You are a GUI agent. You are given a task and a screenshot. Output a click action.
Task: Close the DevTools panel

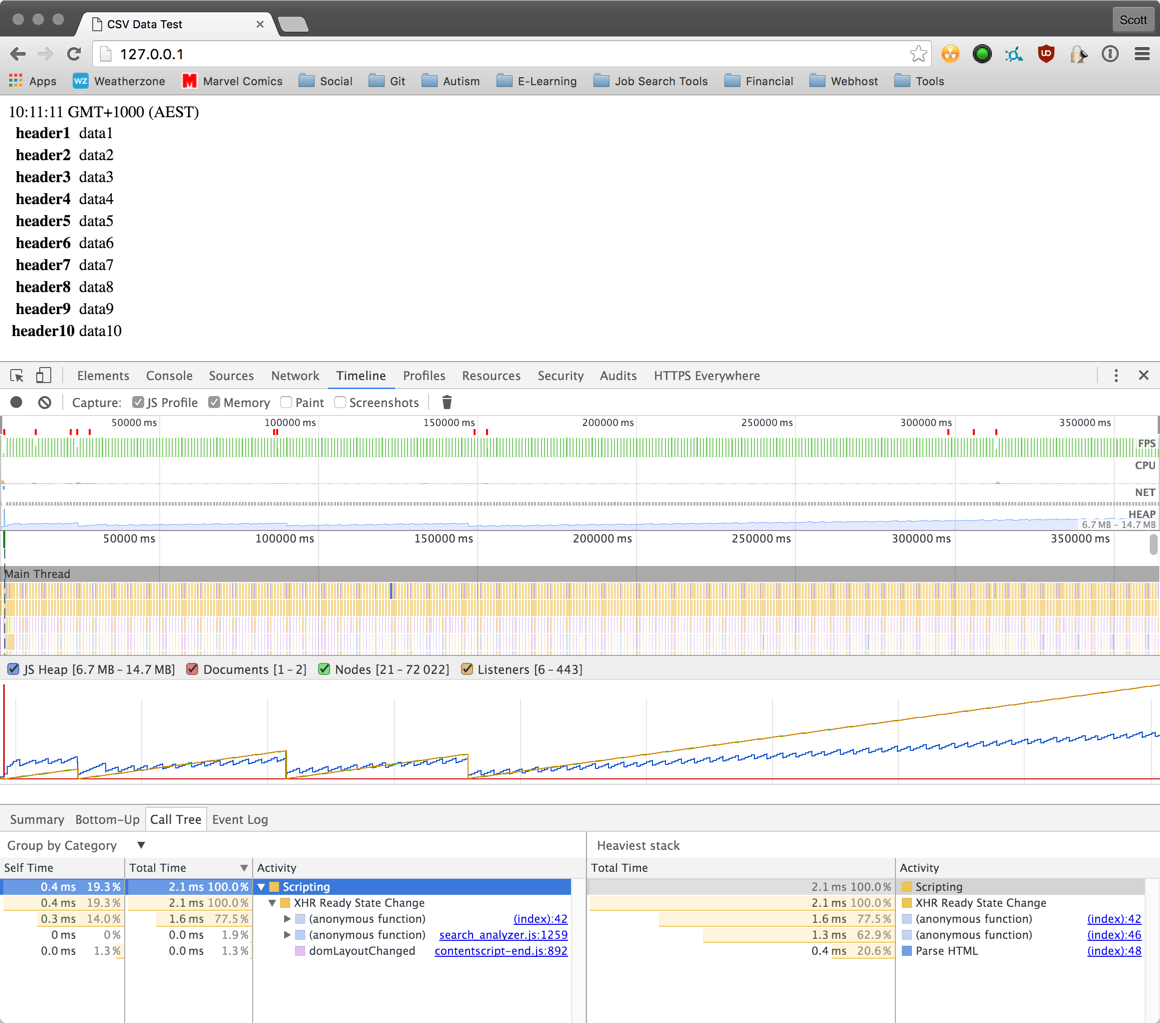point(1144,376)
